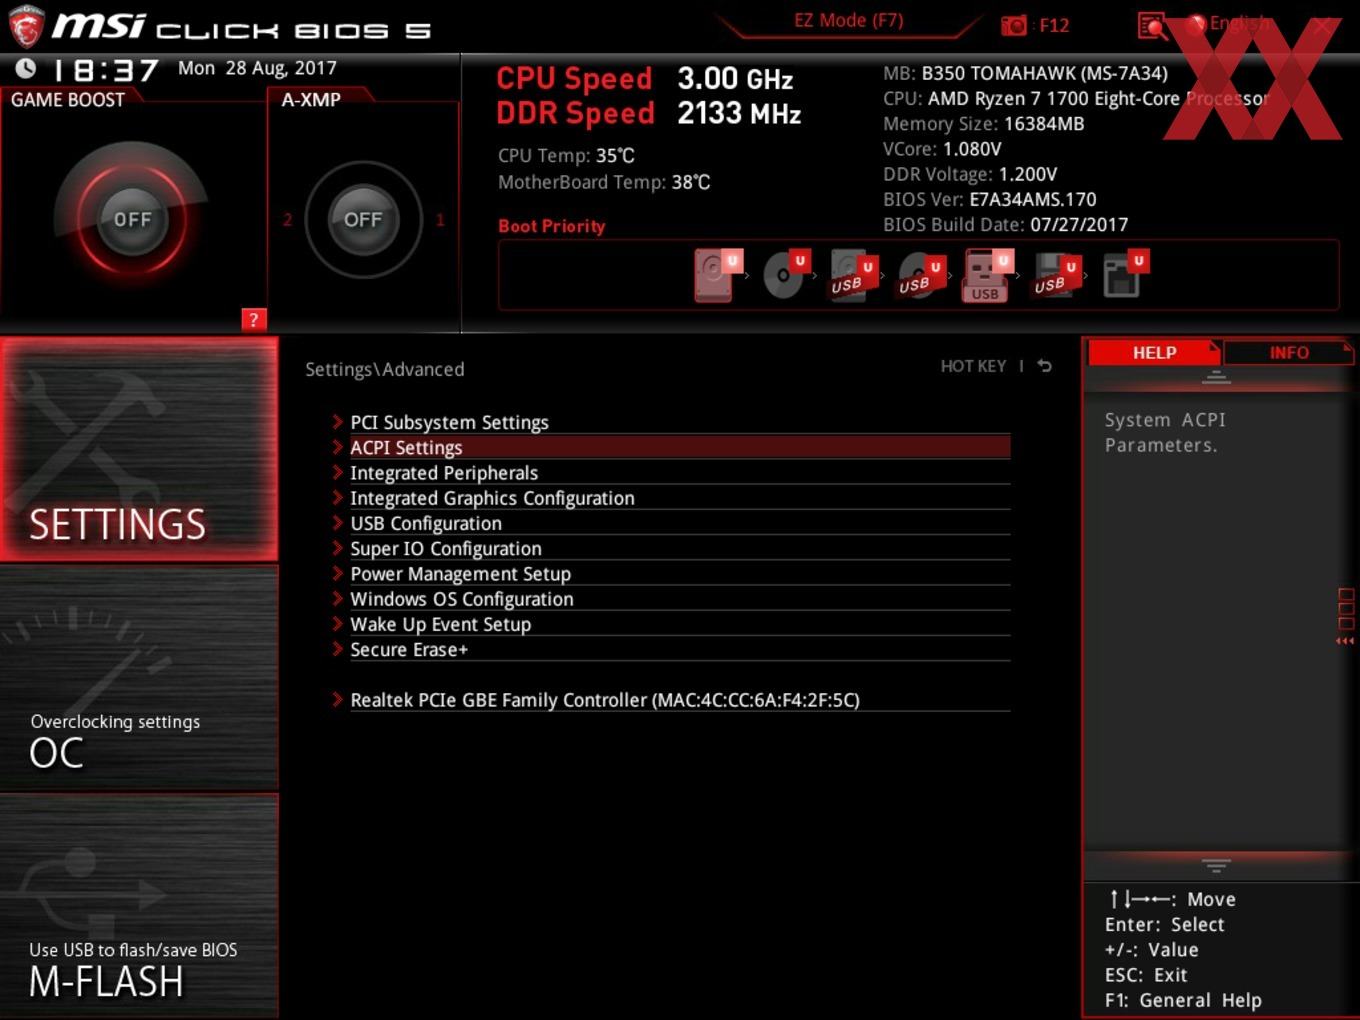Click the help panel scroll-up handle
This screenshot has width=1360, height=1020.
click(x=1216, y=377)
